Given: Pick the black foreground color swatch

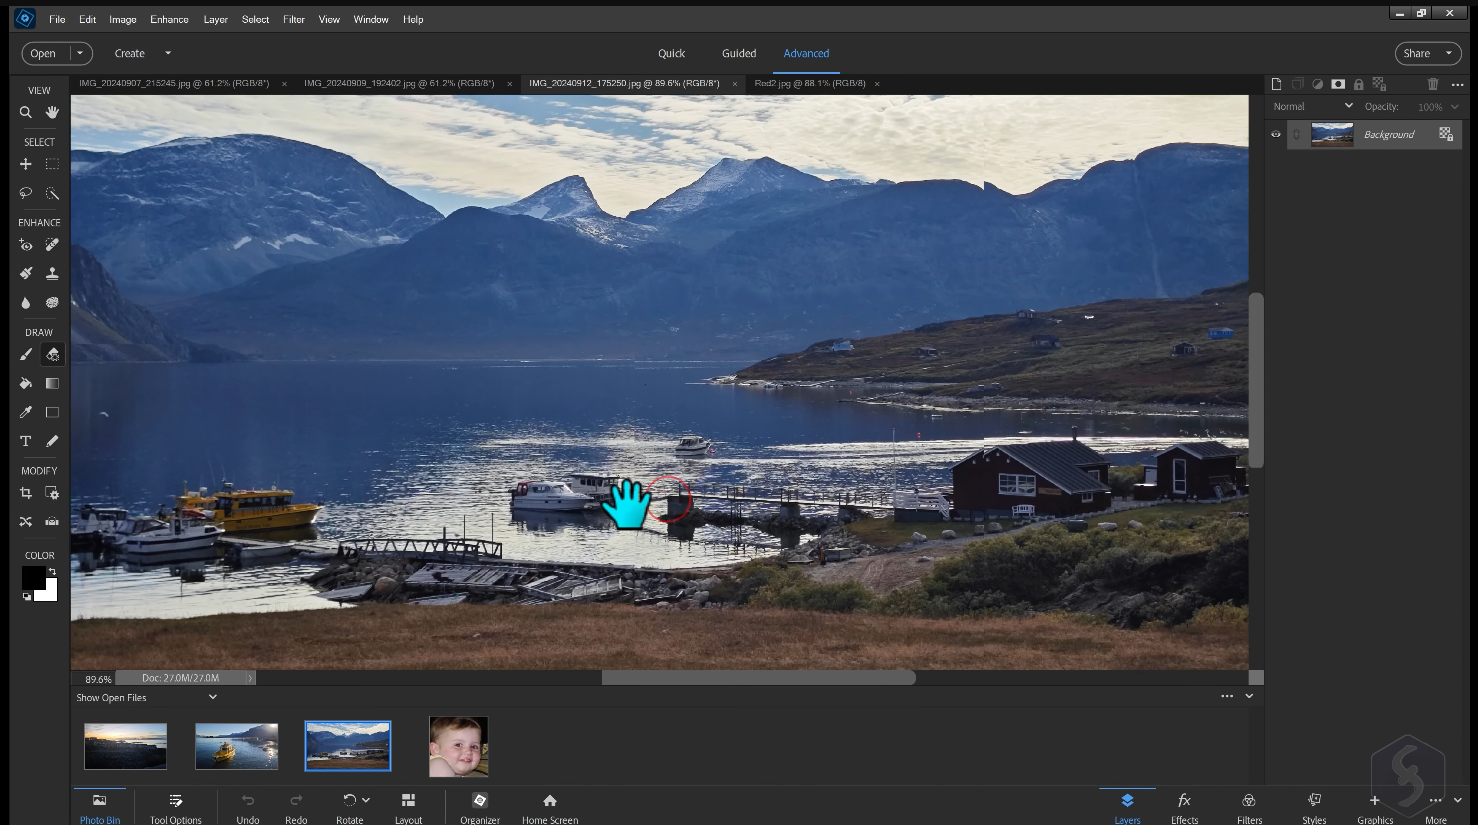Looking at the screenshot, I should click(32, 577).
